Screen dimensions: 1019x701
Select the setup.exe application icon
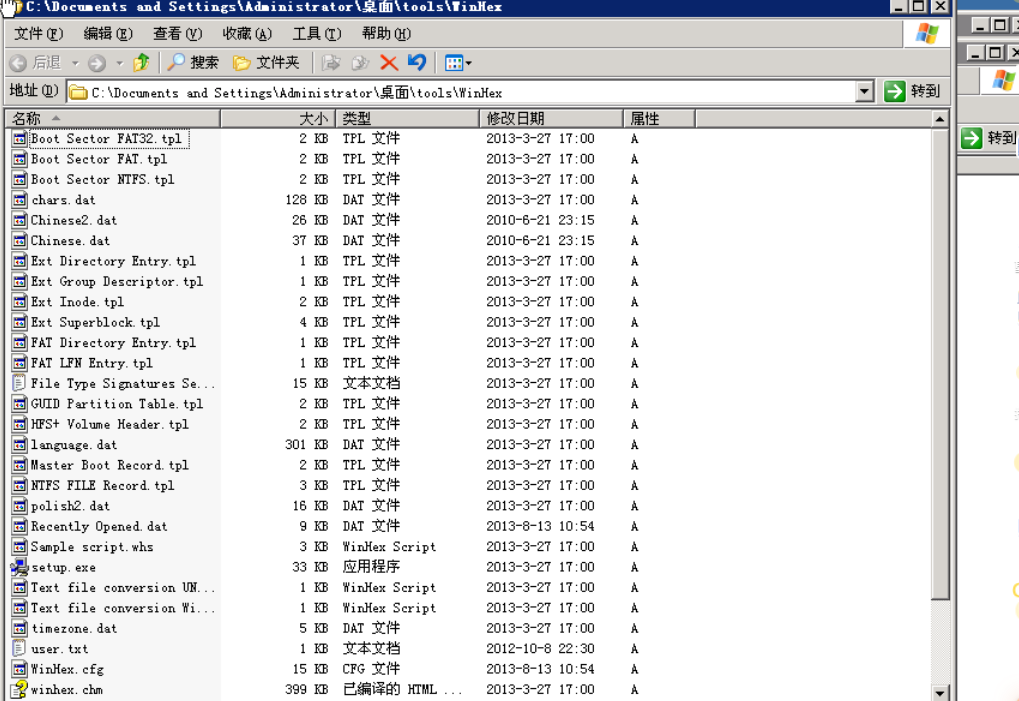pyautogui.click(x=19, y=567)
